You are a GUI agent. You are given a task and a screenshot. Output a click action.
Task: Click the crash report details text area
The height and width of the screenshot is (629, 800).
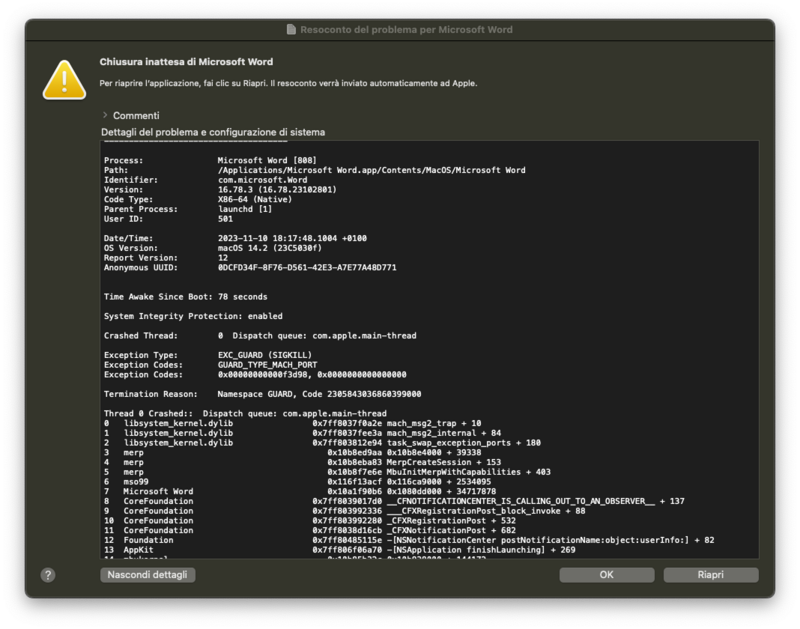[430, 349]
